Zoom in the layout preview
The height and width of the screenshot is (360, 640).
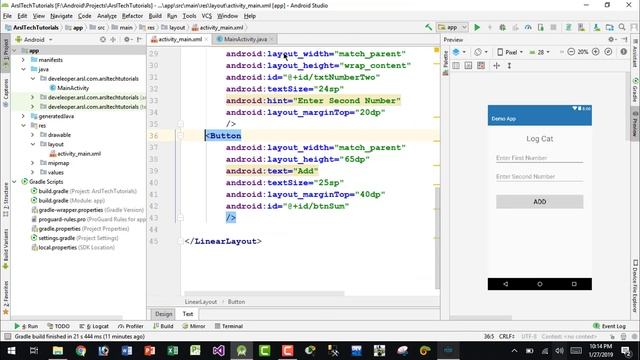point(596,52)
